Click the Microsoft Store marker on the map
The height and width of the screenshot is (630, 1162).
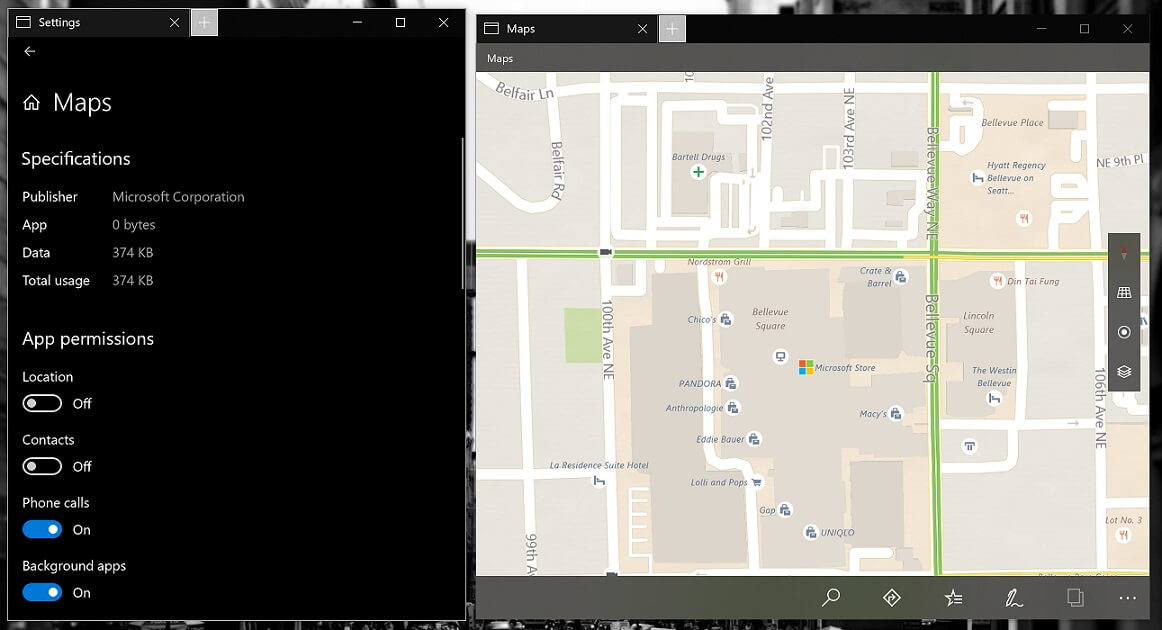[806, 367]
